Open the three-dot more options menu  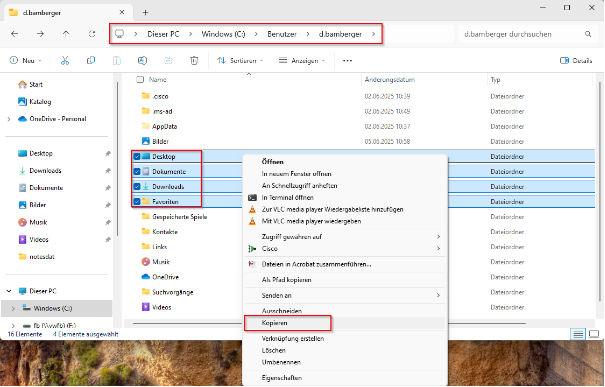347,61
